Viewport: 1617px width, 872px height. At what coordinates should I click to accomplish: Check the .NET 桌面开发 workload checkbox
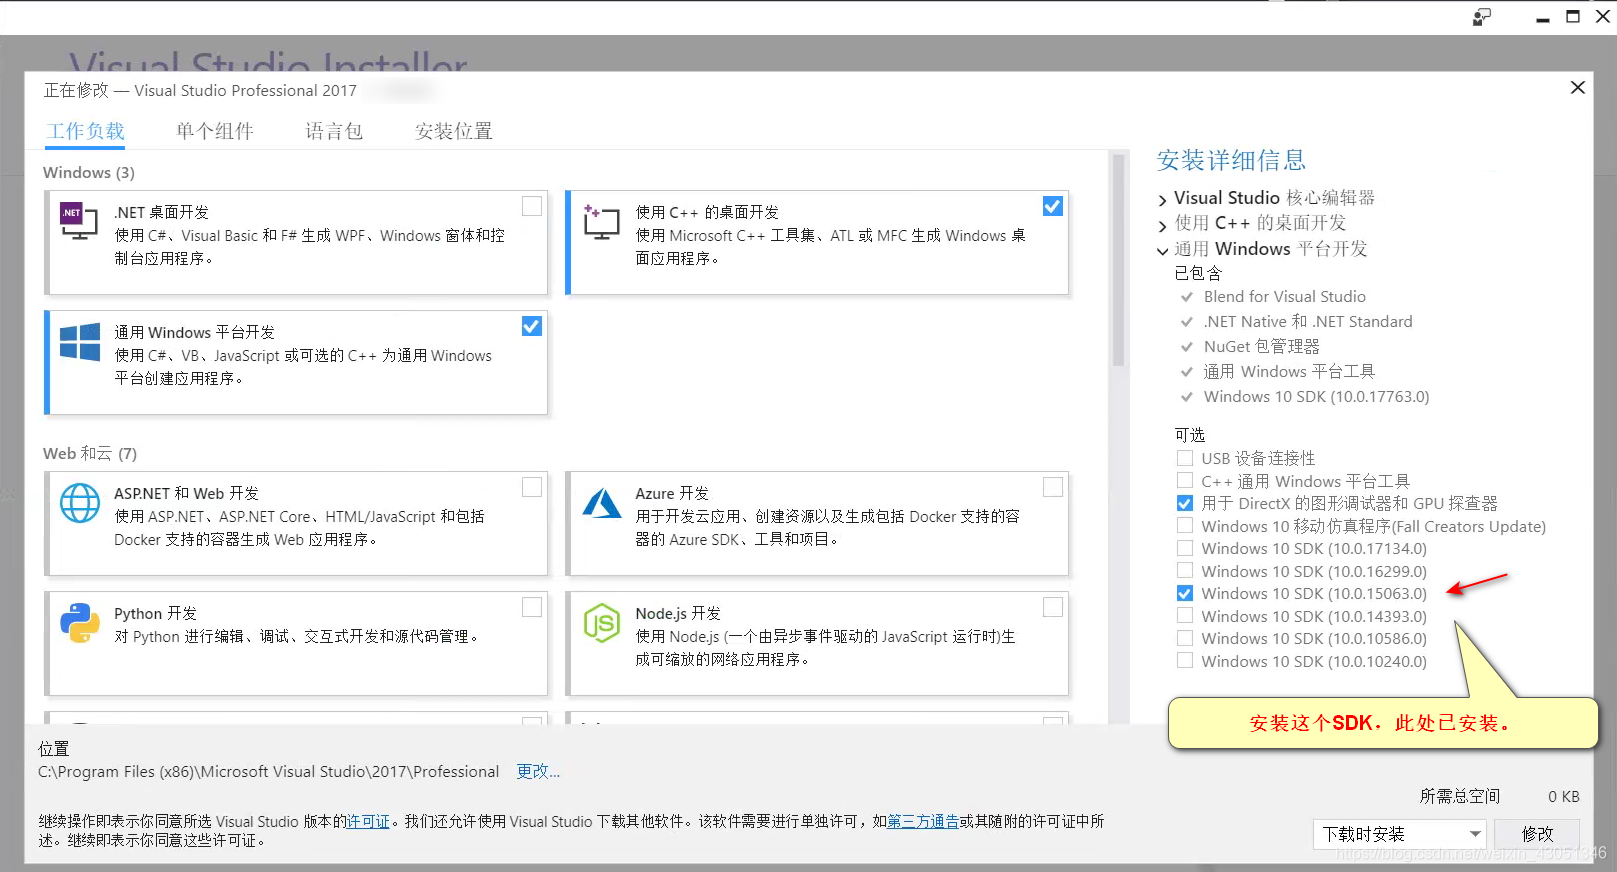coord(532,206)
